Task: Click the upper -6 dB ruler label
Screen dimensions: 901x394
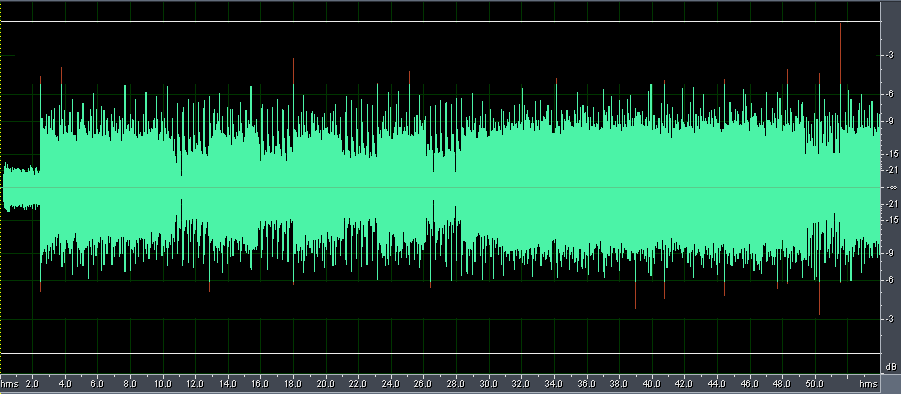Action: (x=891, y=94)
